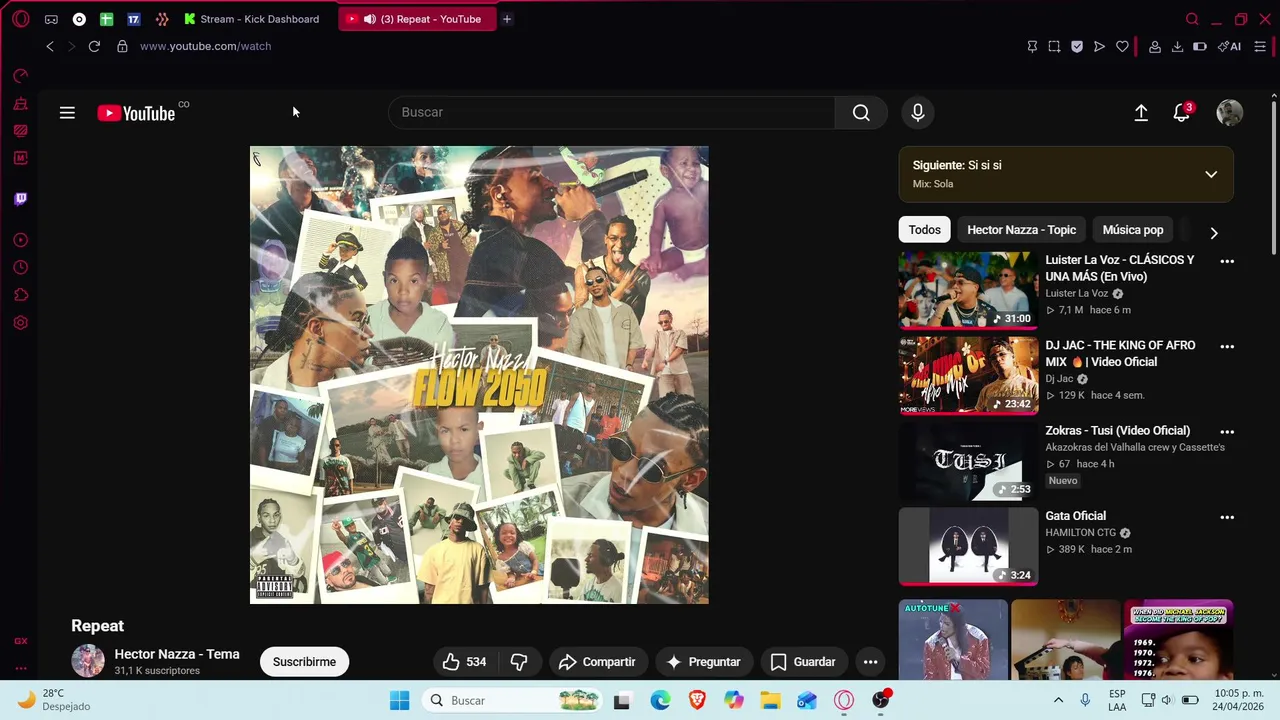Open YouTube notifications bell
The image size is (1280, 720).
[1182, 113]
